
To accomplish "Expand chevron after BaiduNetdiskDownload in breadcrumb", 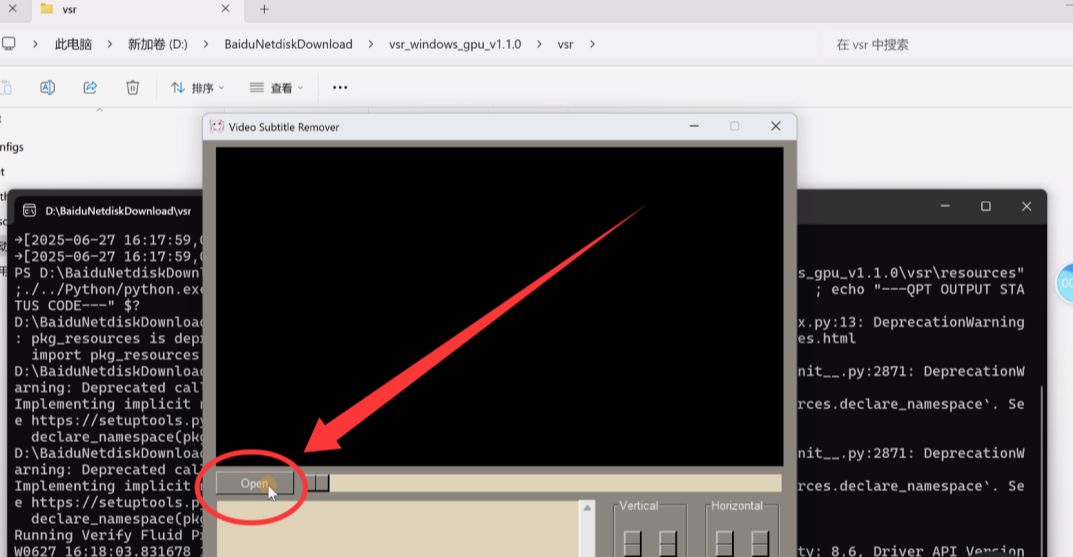I will 370,44.
